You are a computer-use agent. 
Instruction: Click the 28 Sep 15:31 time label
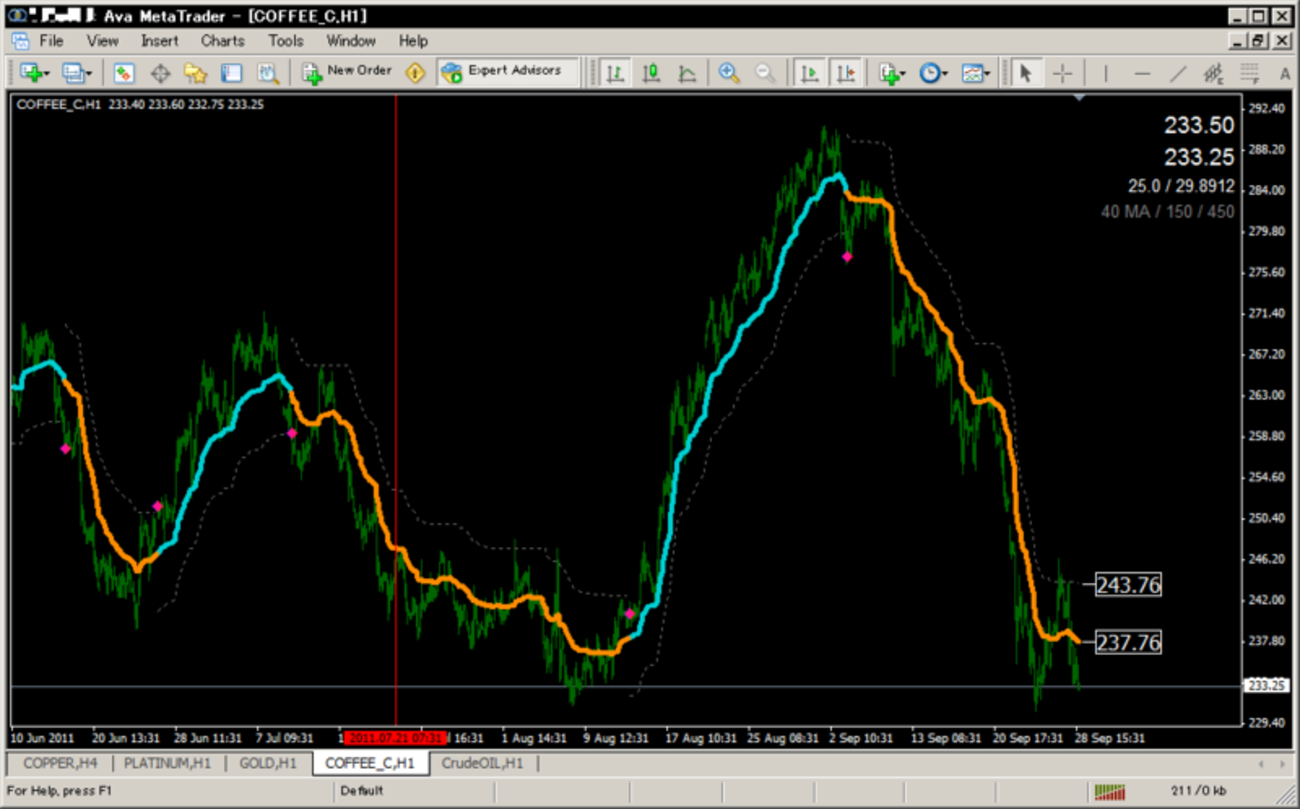1110,739
